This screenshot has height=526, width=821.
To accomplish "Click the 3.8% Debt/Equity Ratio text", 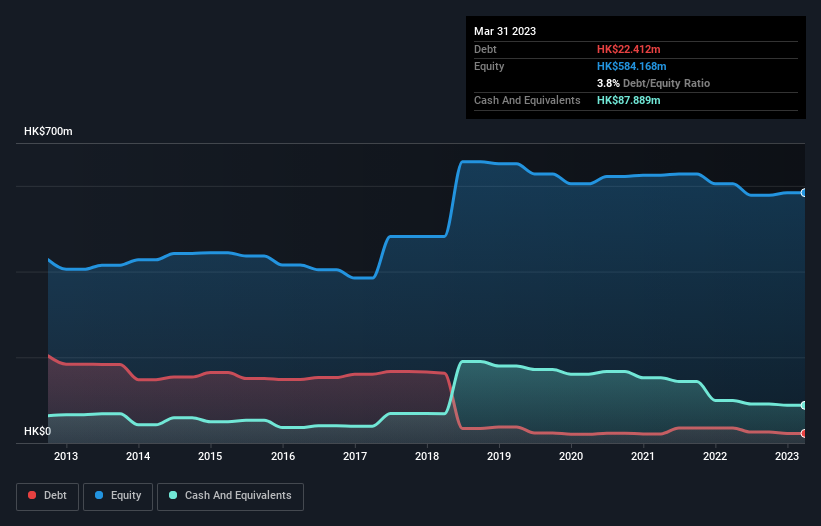I will 653,83.
